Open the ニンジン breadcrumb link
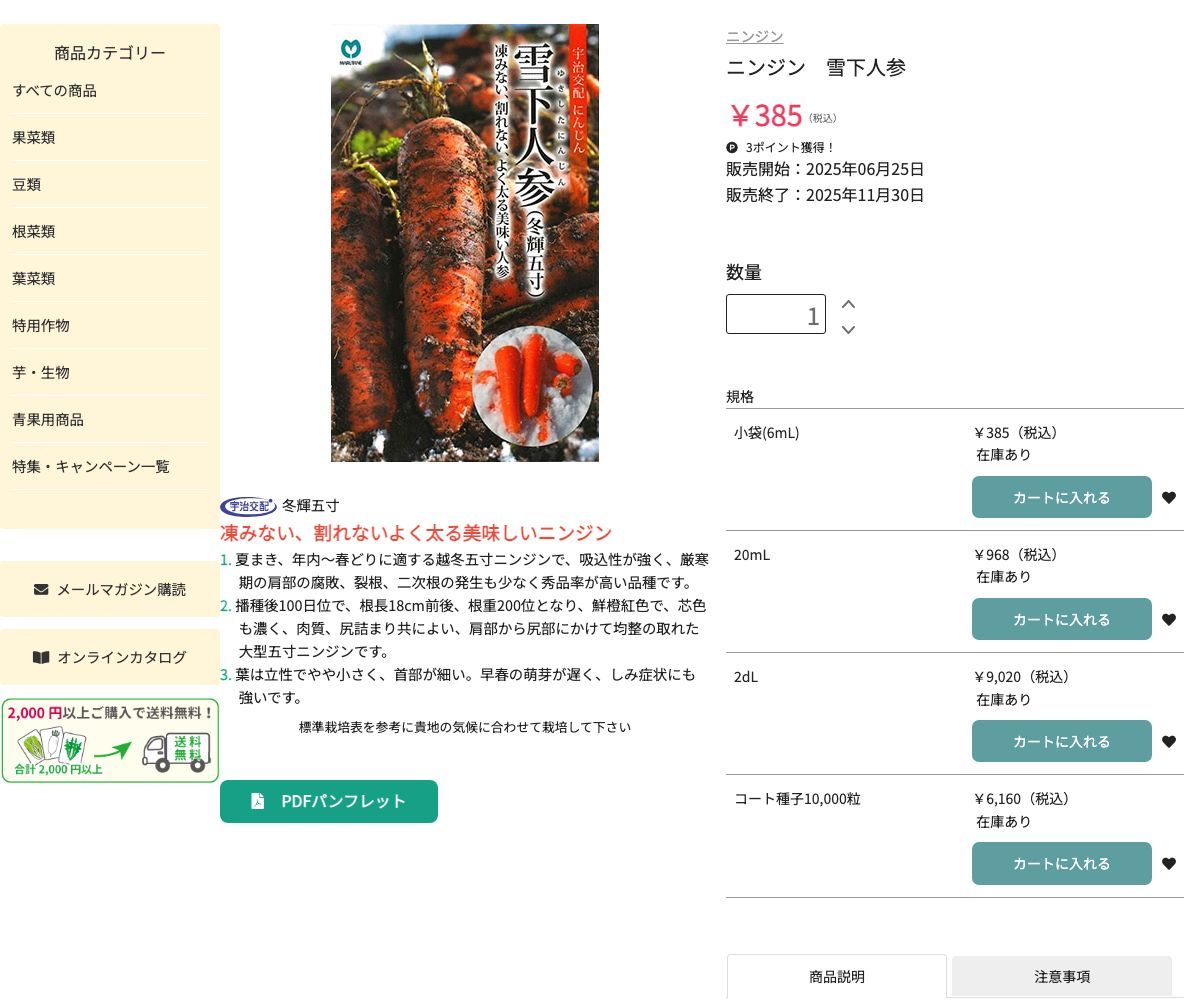This screenshot has height=1000, width=1200. 754,36
